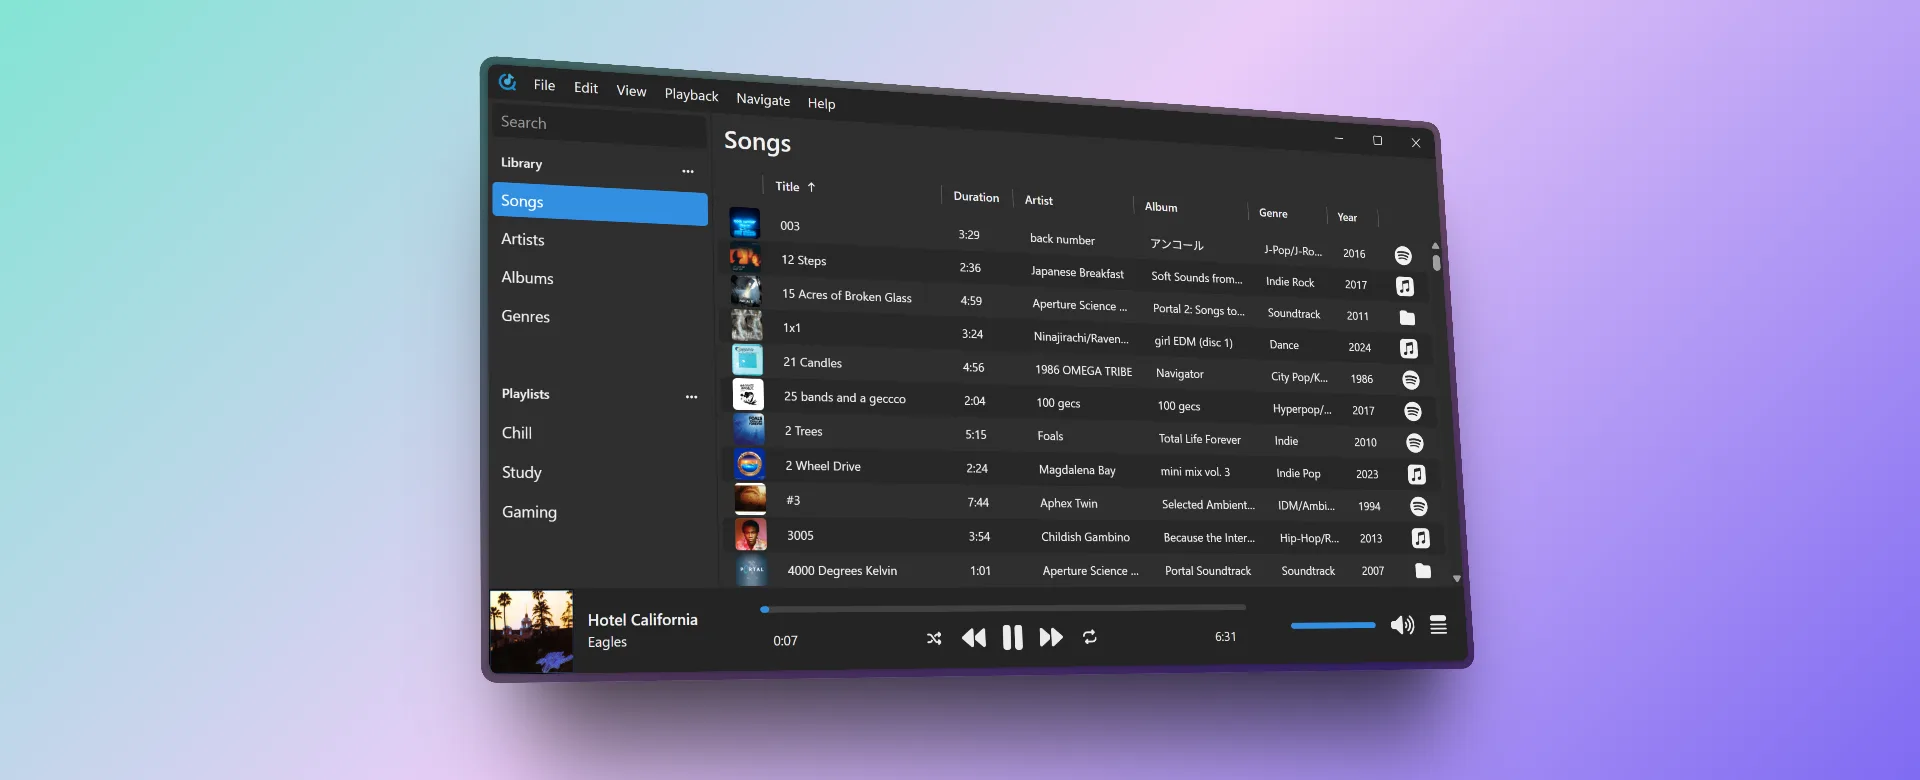The image size is (1920, 780).
Task: Skip to the next track
Action: (1051, 638)
